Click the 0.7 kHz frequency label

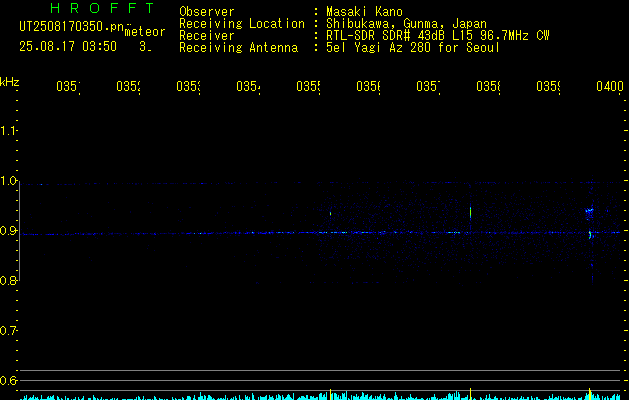tap(8, 331)
